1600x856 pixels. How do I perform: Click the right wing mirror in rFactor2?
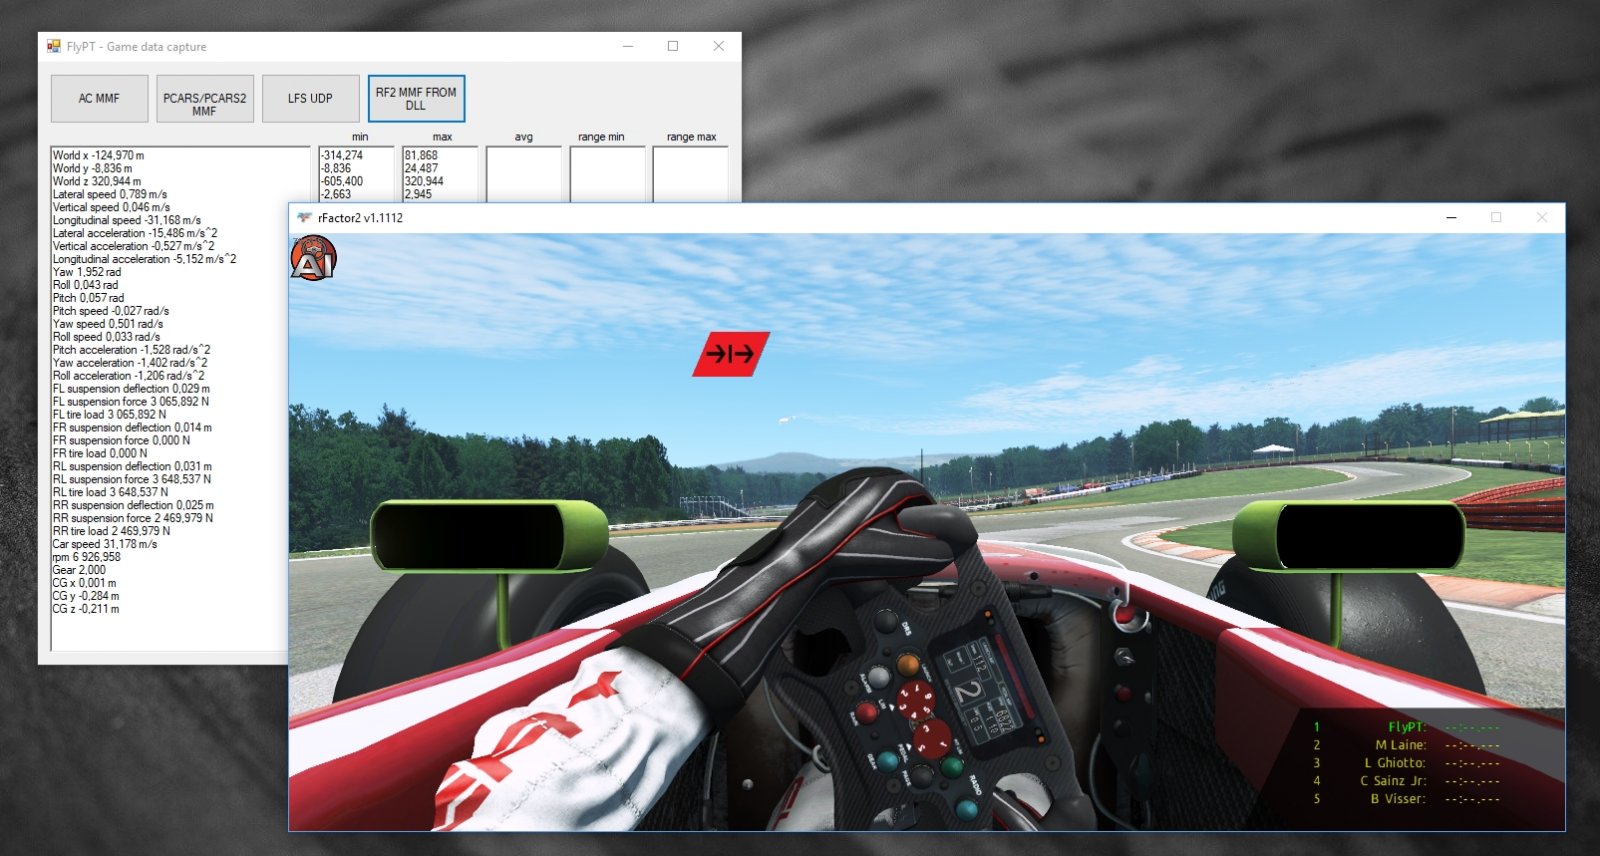(1349, 535)
